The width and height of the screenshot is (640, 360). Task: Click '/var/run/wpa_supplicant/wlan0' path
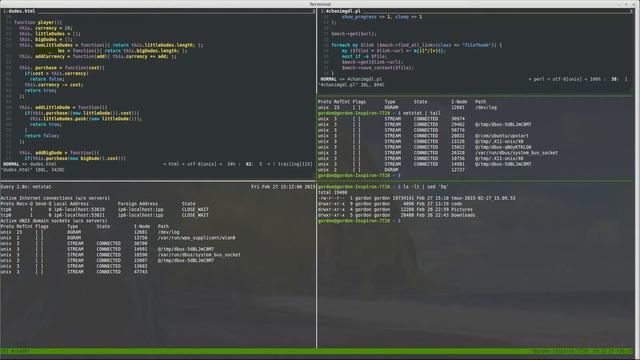coord(196,238)
